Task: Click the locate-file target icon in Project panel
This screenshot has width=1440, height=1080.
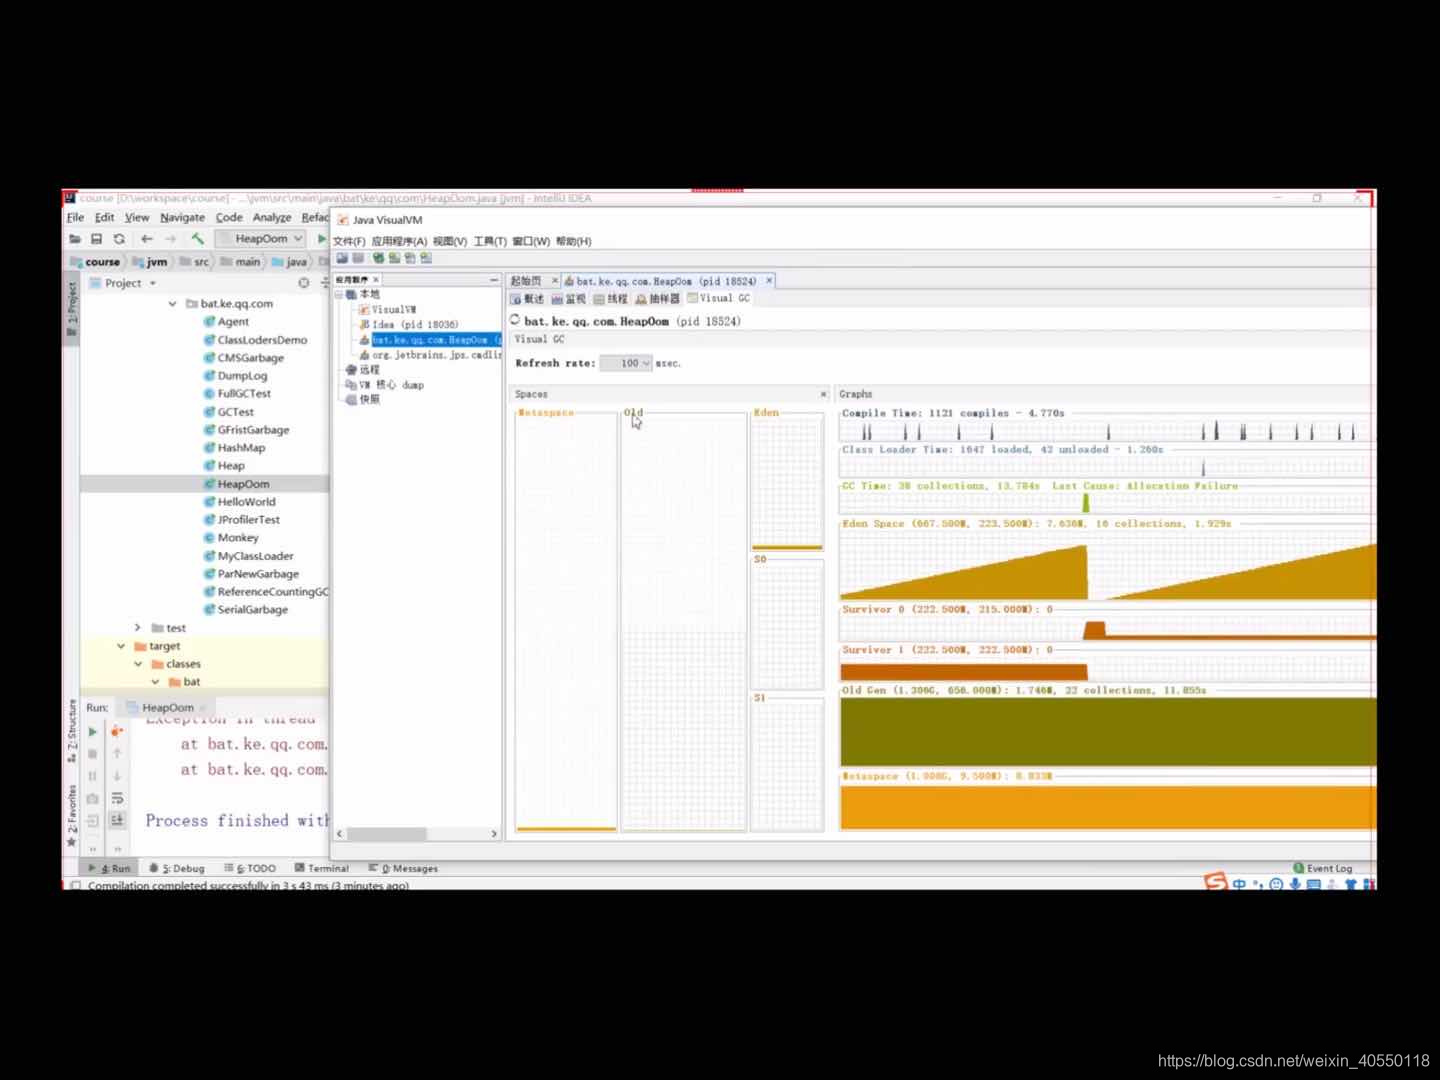Action: pyautogui.click(x=304, y=283)
